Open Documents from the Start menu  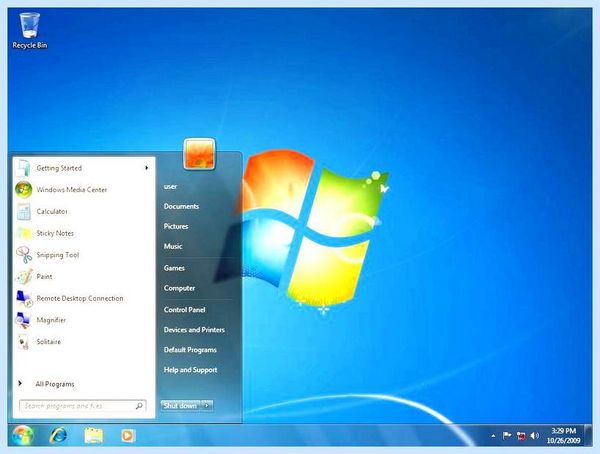(x=181, y=206)
